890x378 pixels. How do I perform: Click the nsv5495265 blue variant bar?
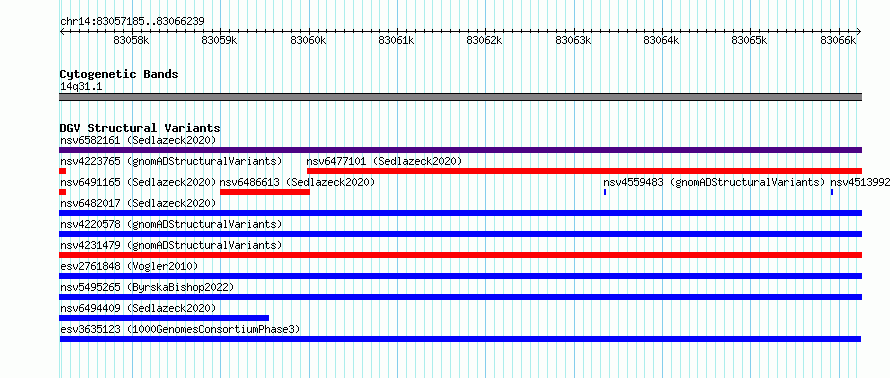pyautogui.click(x=460, y=297)
